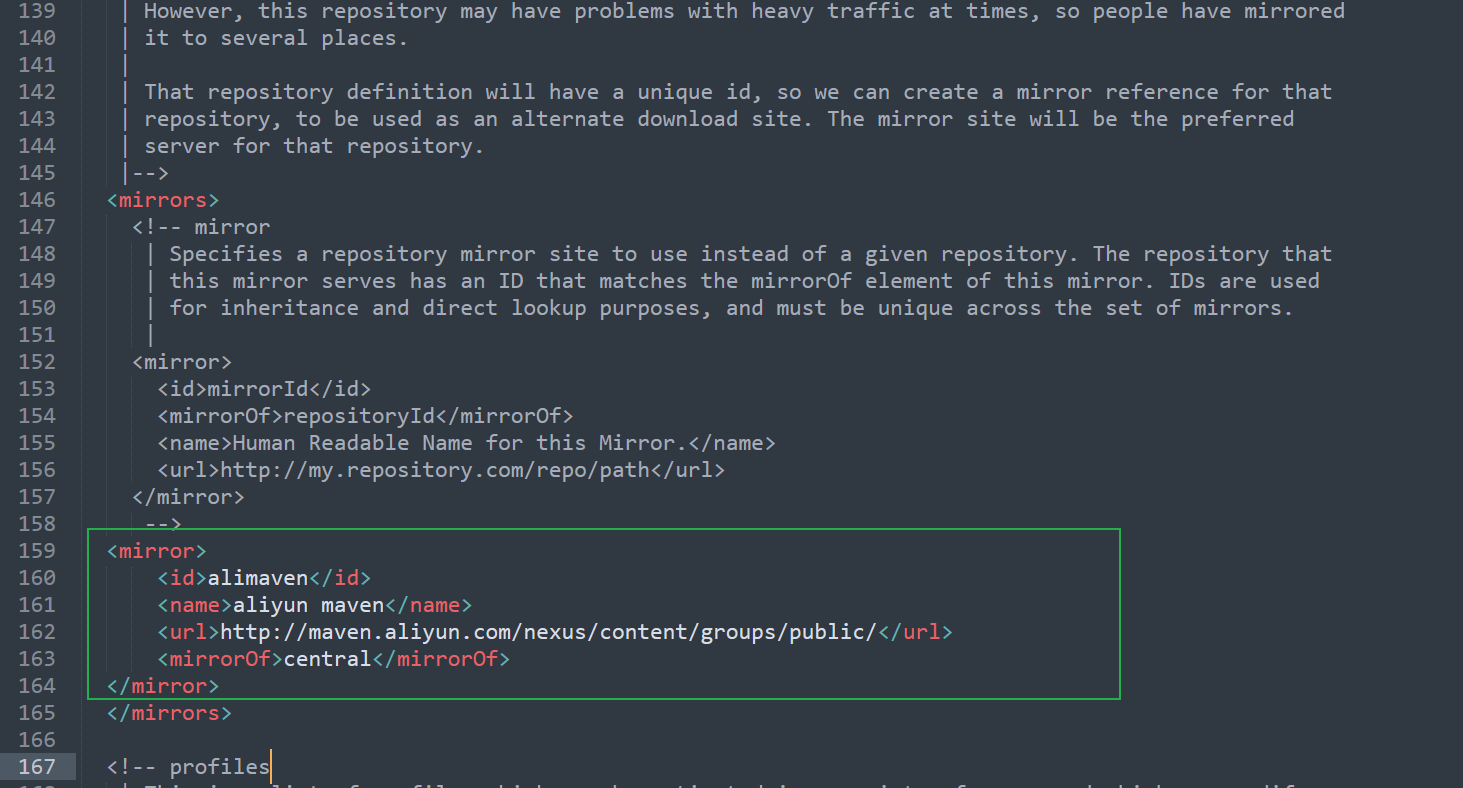Click line number 146 in the gutter

pyautogui.click(x=36, y=199)
